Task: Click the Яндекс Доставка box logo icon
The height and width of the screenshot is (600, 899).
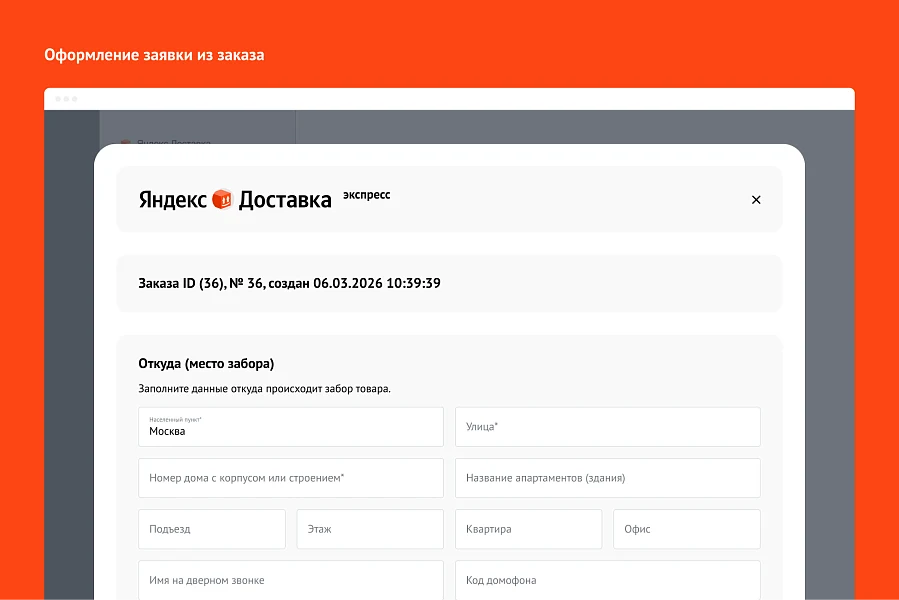Action: tap(222, 199)
